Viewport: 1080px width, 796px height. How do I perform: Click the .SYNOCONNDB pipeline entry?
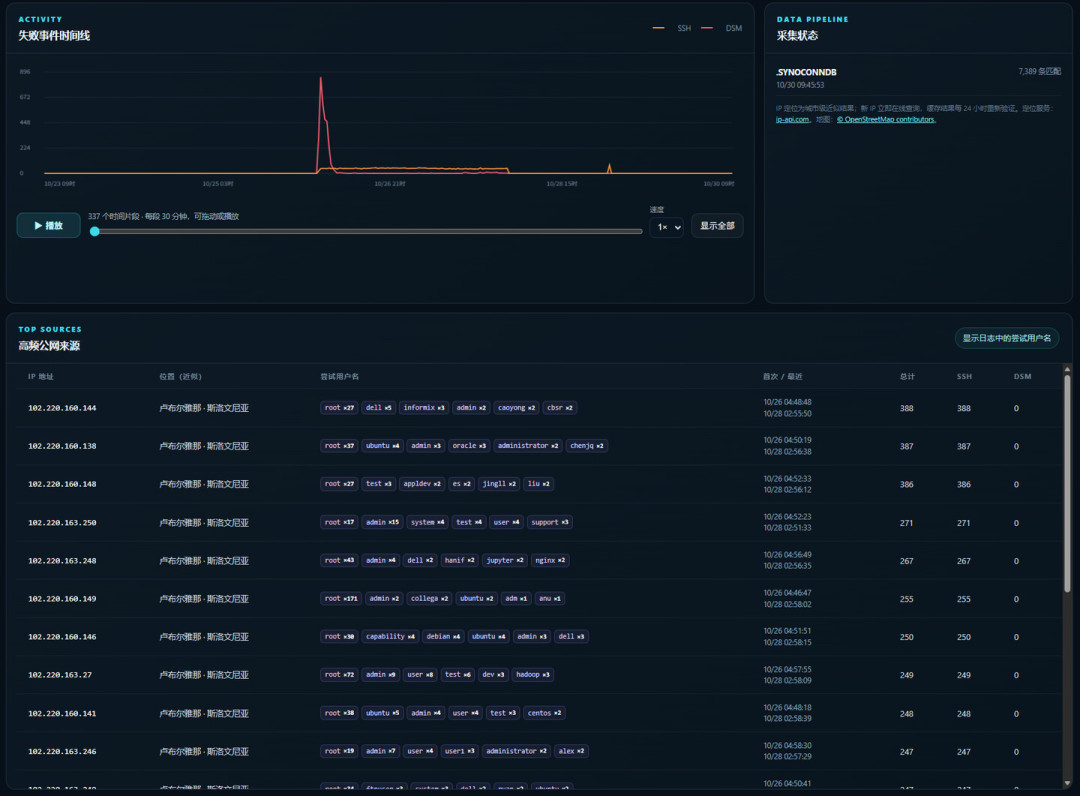point(807,72)
